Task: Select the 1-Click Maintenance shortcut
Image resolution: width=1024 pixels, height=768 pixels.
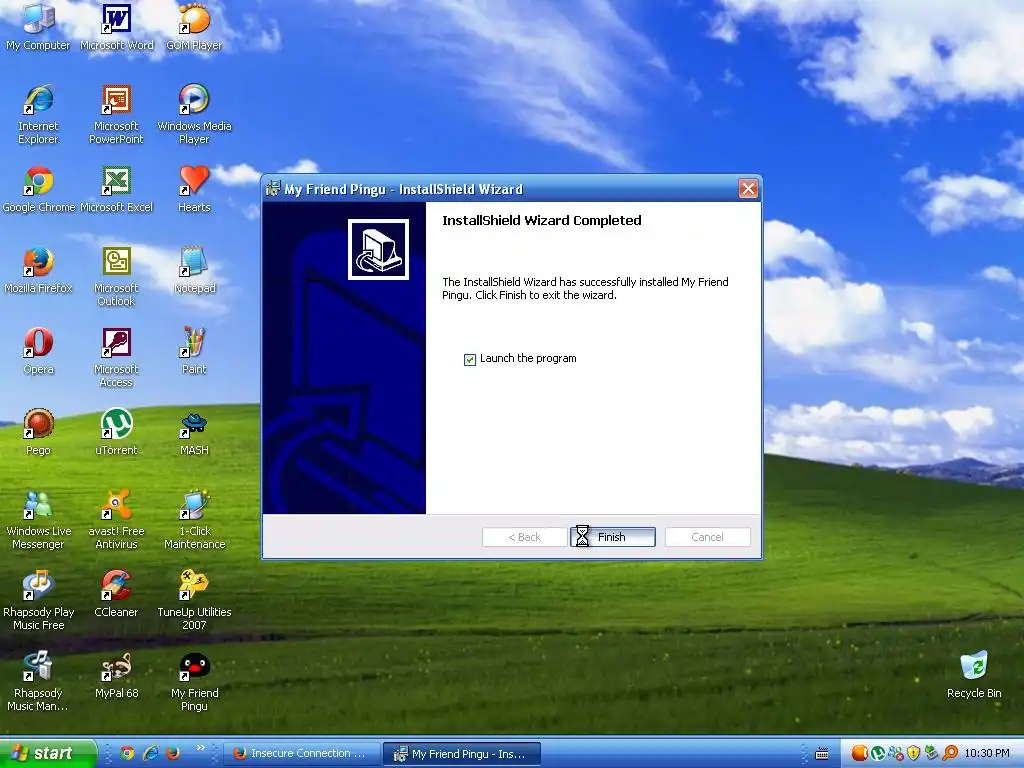Action: pyautogui.click(x=194, y=519)
